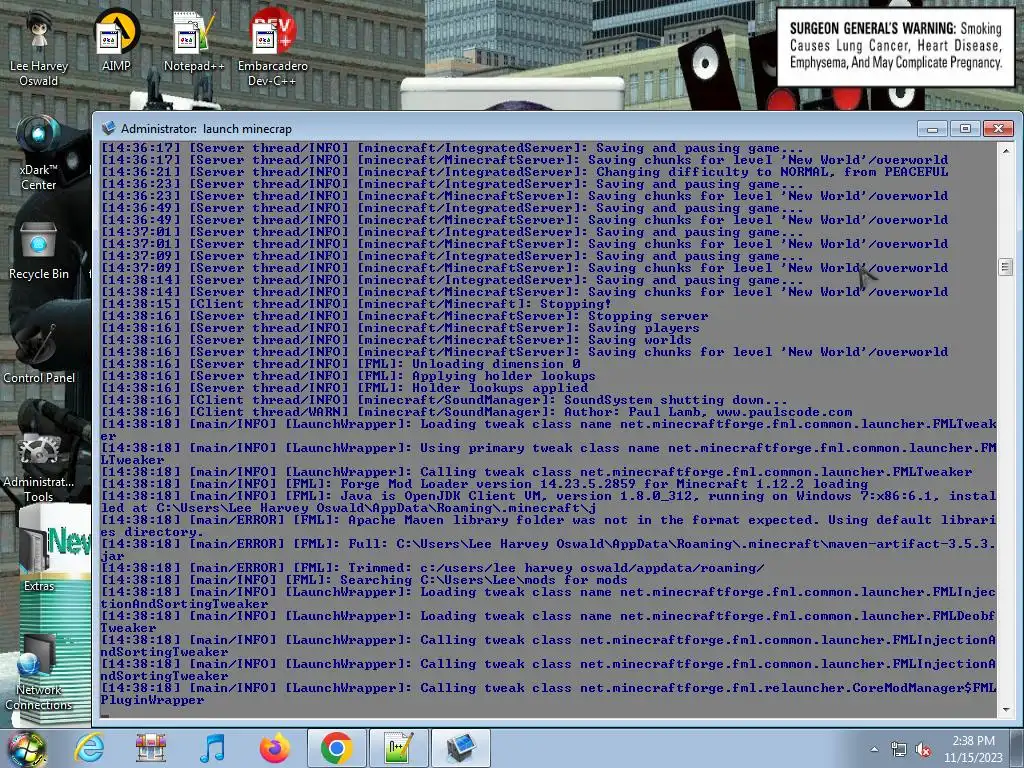Screen dimensions: 1024x768
Task: Click the 'Administrator: launch minecrap' title text
Action: [206, 129]
